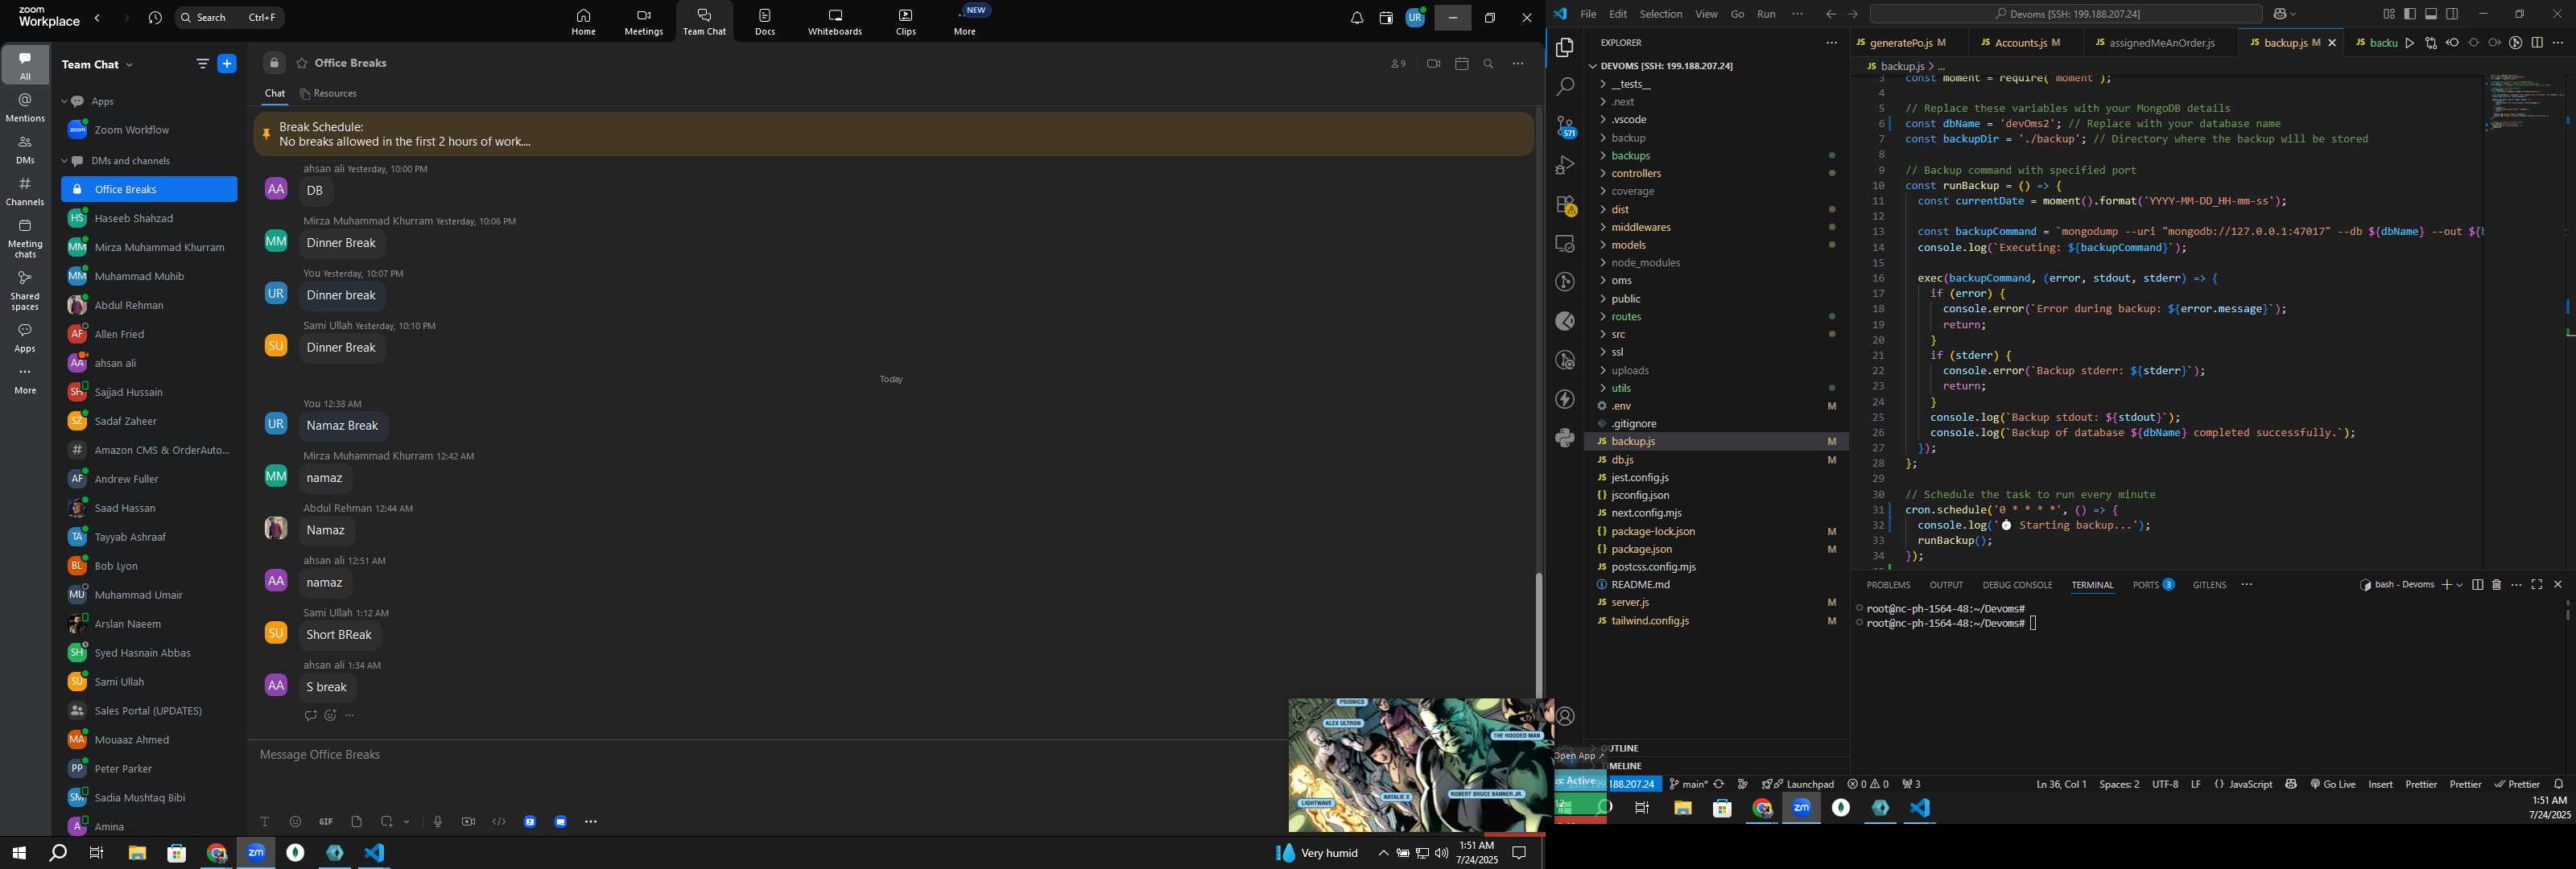
Task: Attach a file to the message
Action: pyautogui.click(x=357, y=821)
